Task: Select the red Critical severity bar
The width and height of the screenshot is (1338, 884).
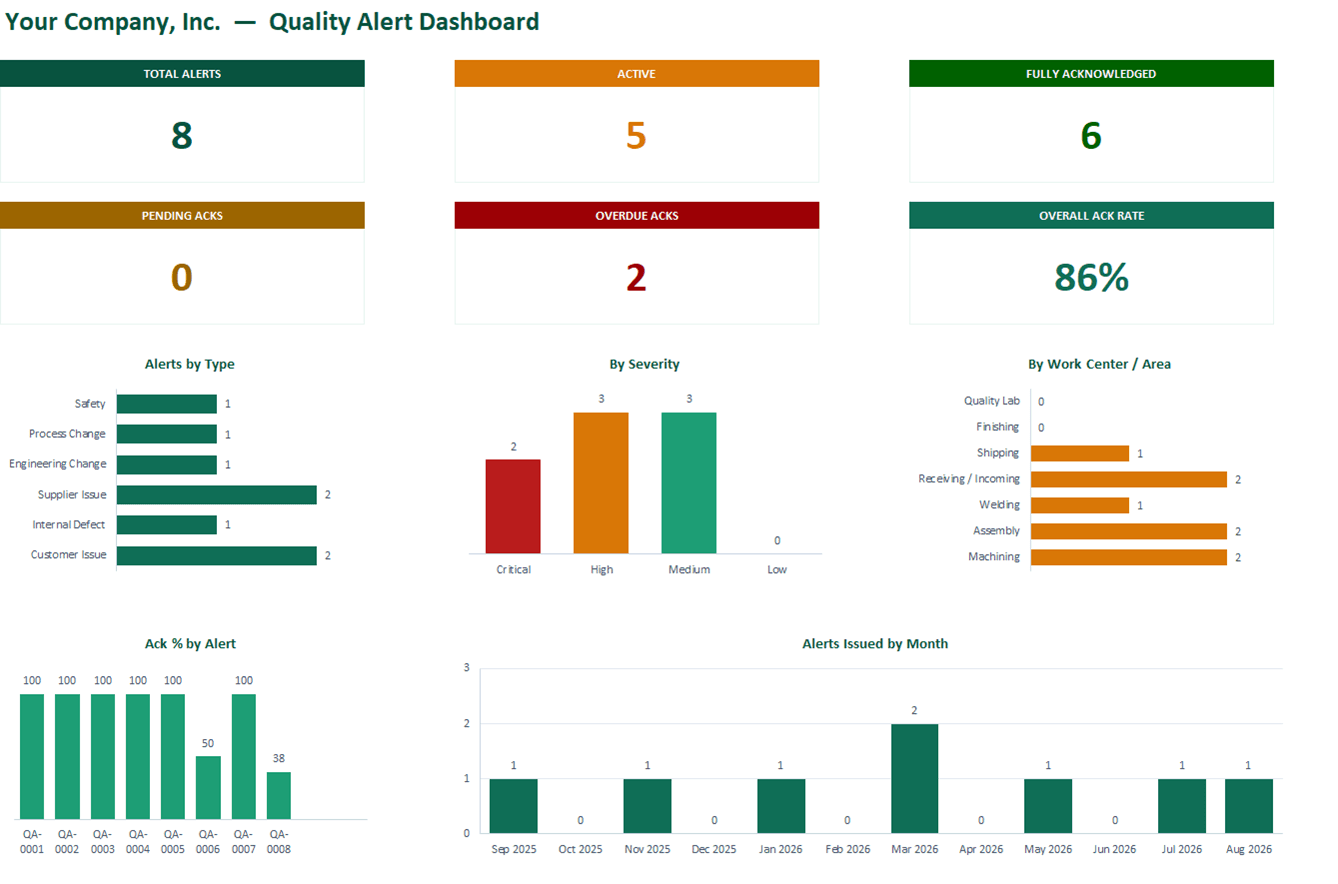Action: tap(513, 506)
